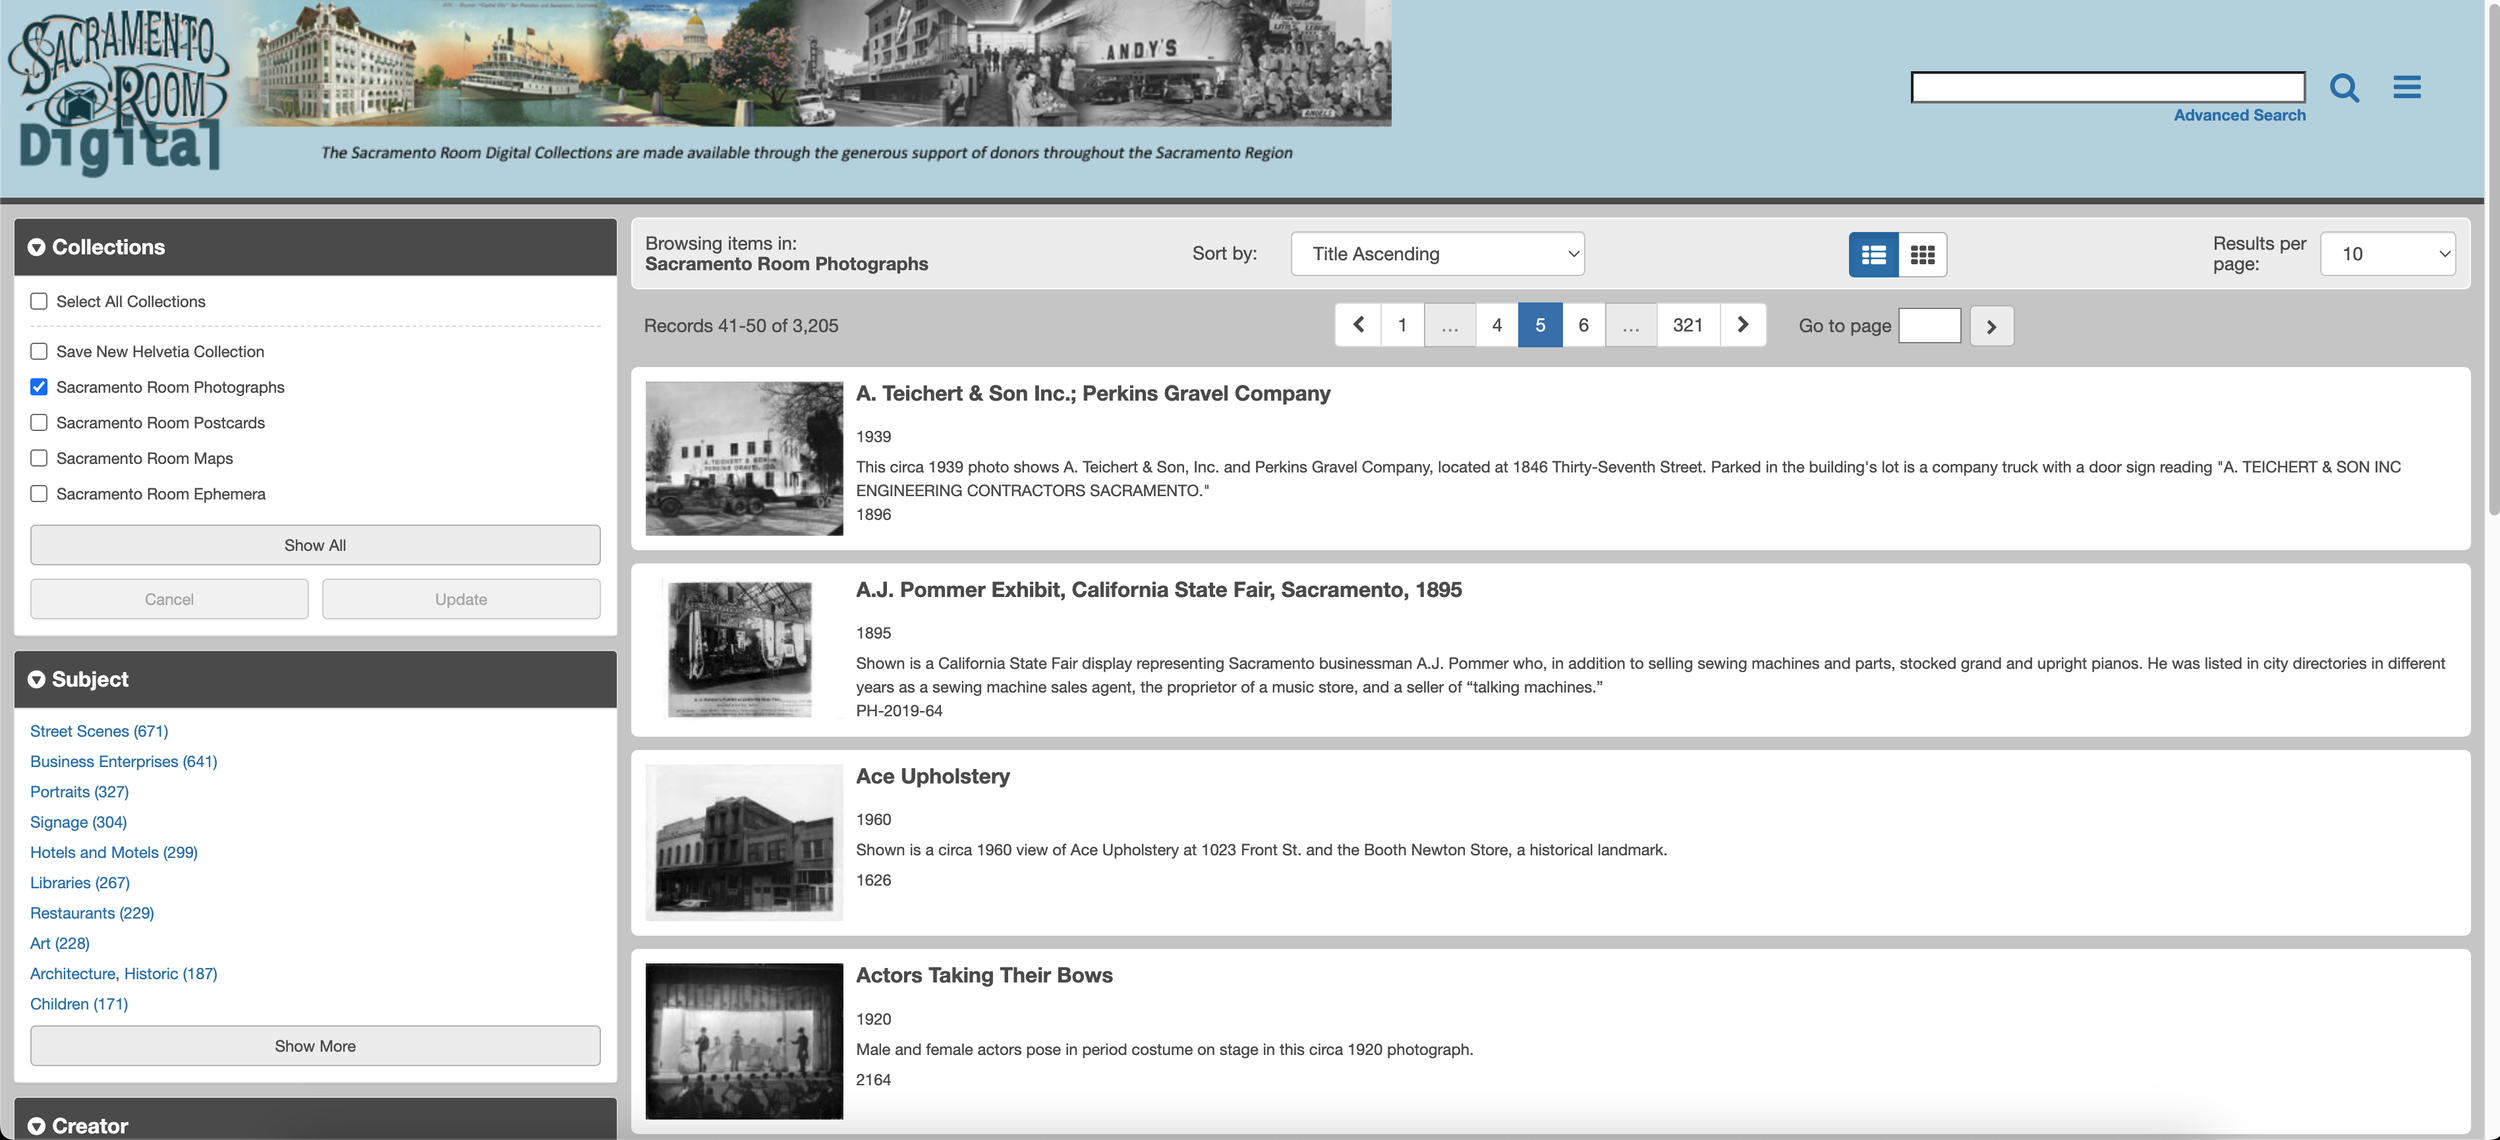Switch to list view icon
Screen dimensions: 2500x1140
pyautogui.click(x=1873, y=255)
